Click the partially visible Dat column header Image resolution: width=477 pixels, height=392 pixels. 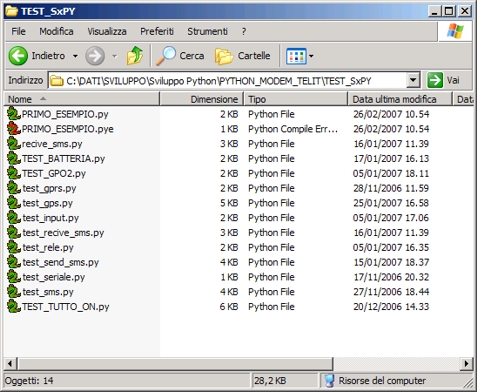tap(463, 99)
